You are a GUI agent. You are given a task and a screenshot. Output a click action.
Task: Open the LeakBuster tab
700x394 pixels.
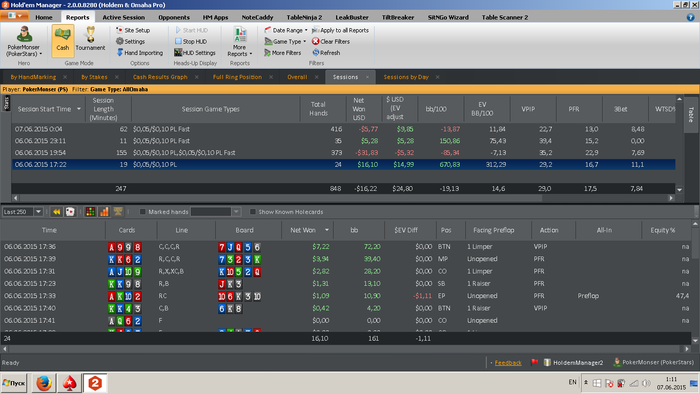coord(352,17)
